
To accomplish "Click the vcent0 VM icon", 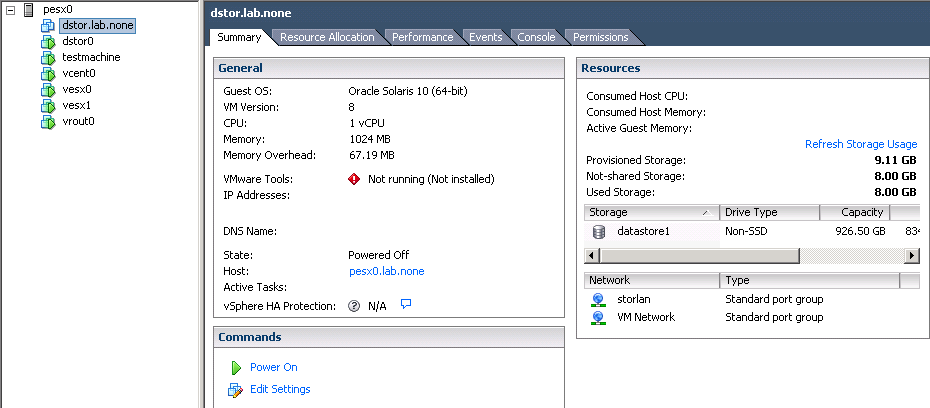I will click(x=48, y=74).
